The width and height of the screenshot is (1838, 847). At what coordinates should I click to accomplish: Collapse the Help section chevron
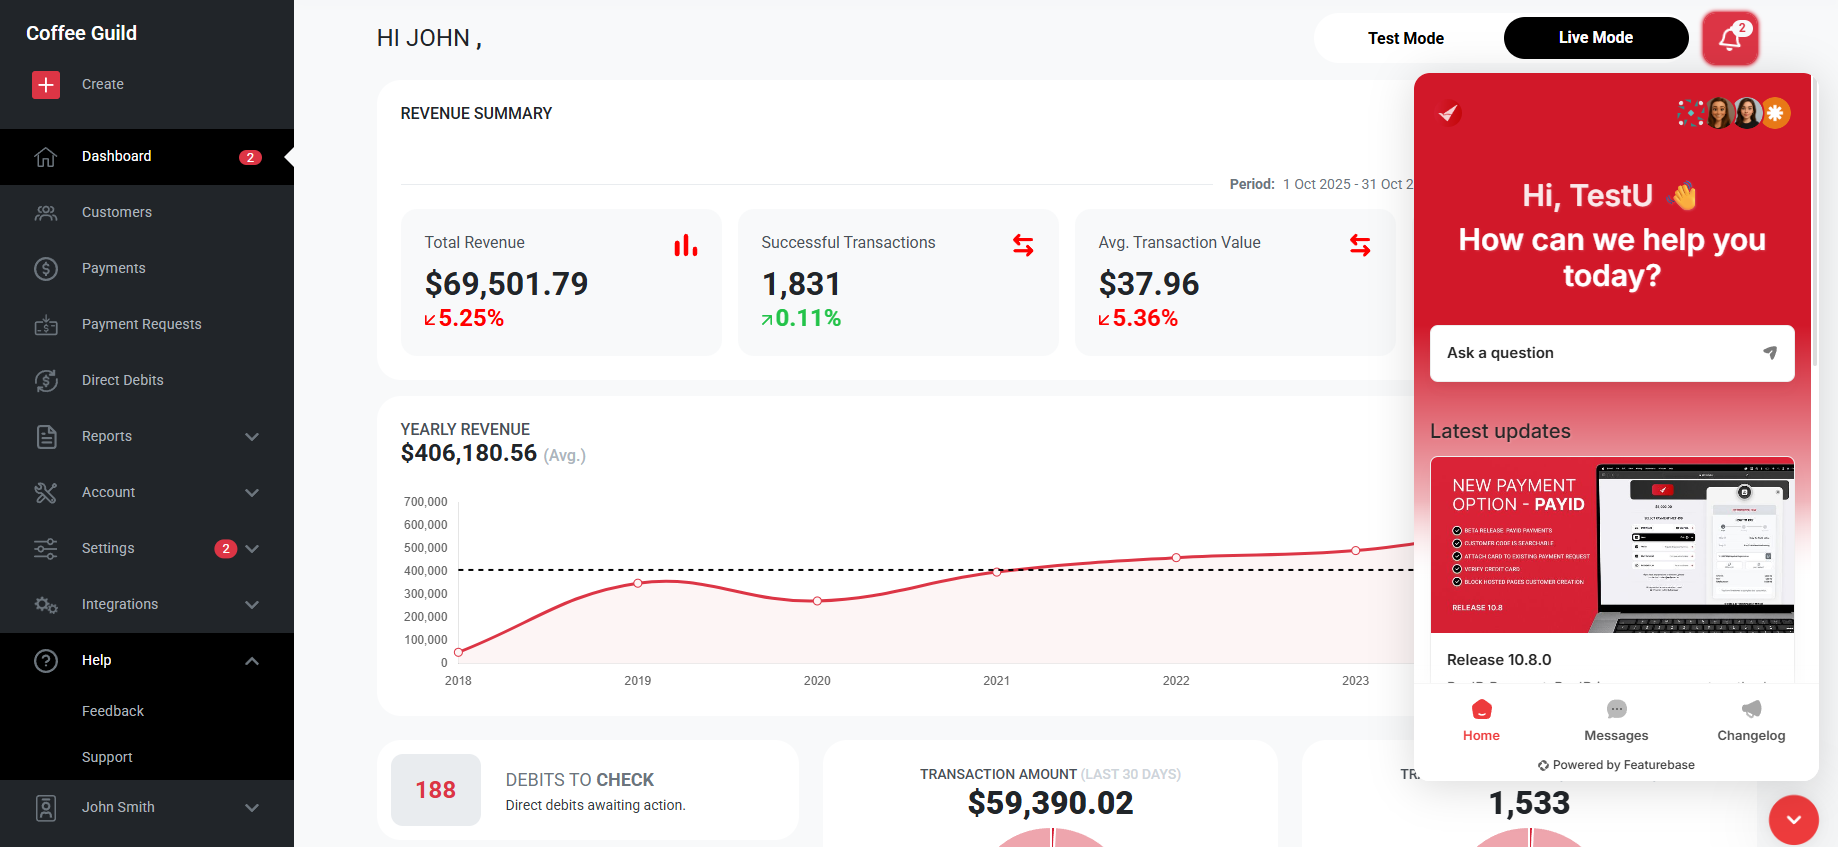click(252, 661)
